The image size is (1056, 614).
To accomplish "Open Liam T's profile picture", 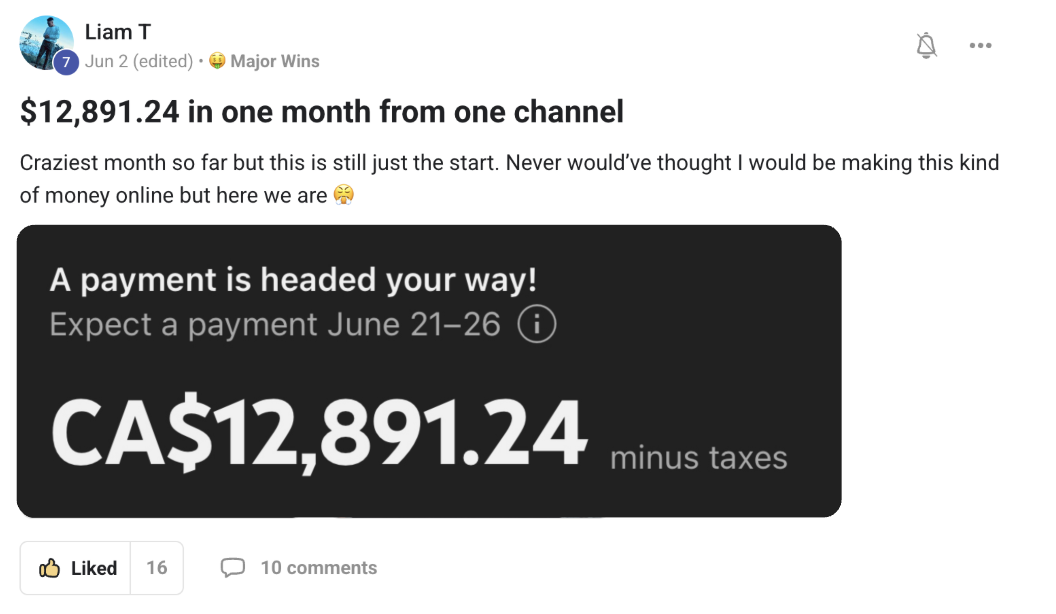I will tap(44, 41).
